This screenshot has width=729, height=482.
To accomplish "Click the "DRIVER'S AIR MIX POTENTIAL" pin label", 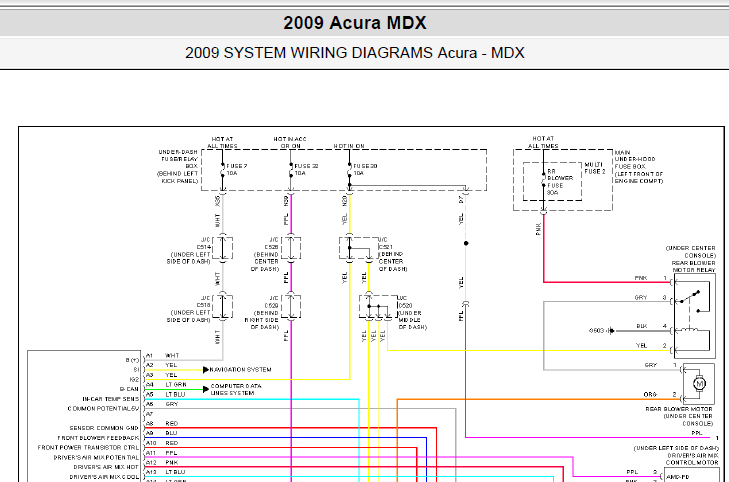I will click(97, 457).
